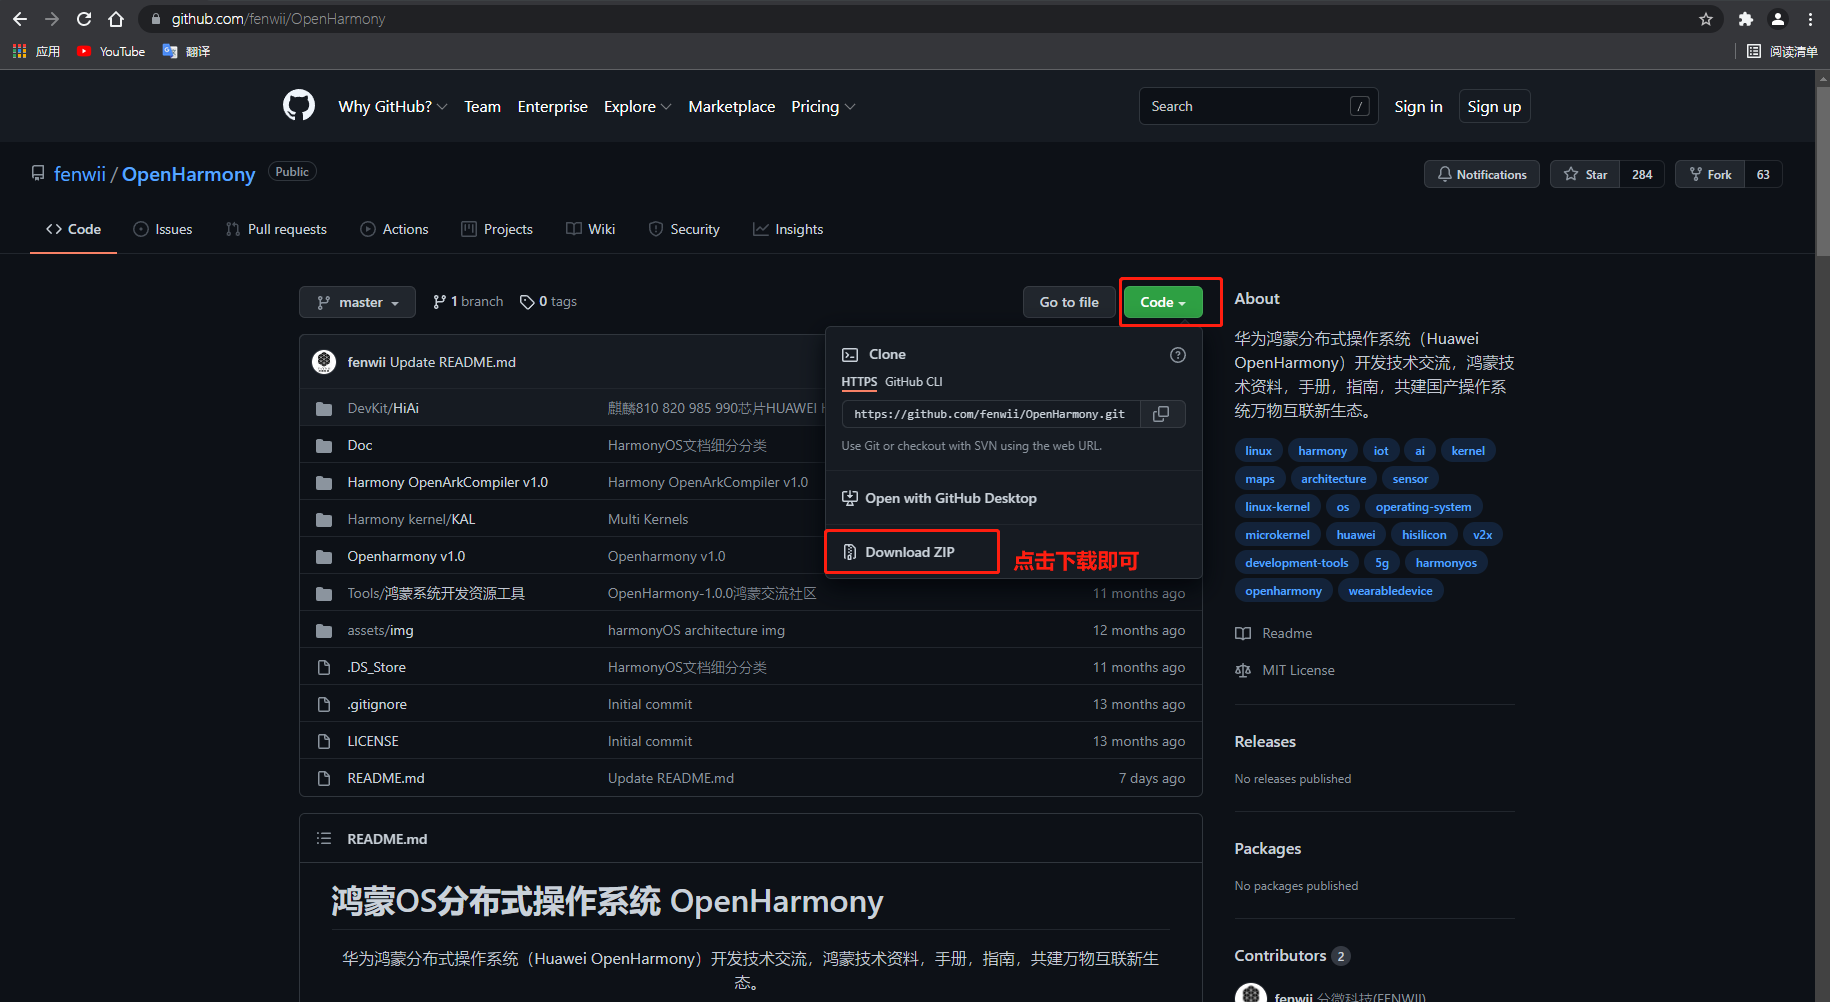Open the browser extensions puzzle icon
Image resolution: width=1830 pixels, height=1002 pixels.
1746,19
